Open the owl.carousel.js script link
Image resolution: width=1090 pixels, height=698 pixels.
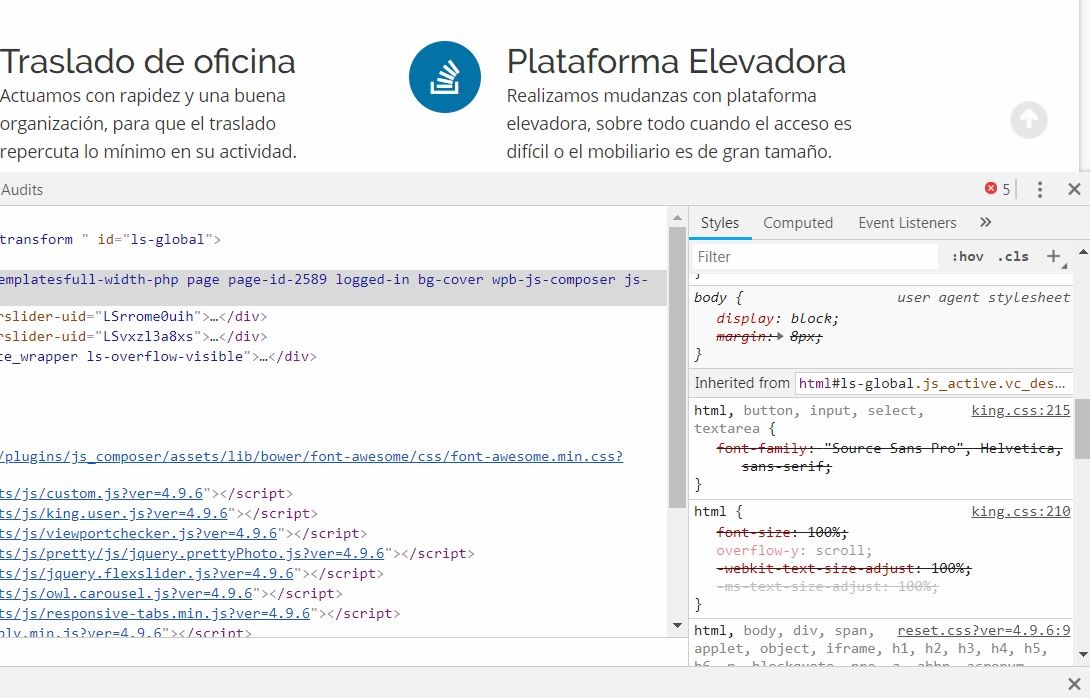[127, 594]
